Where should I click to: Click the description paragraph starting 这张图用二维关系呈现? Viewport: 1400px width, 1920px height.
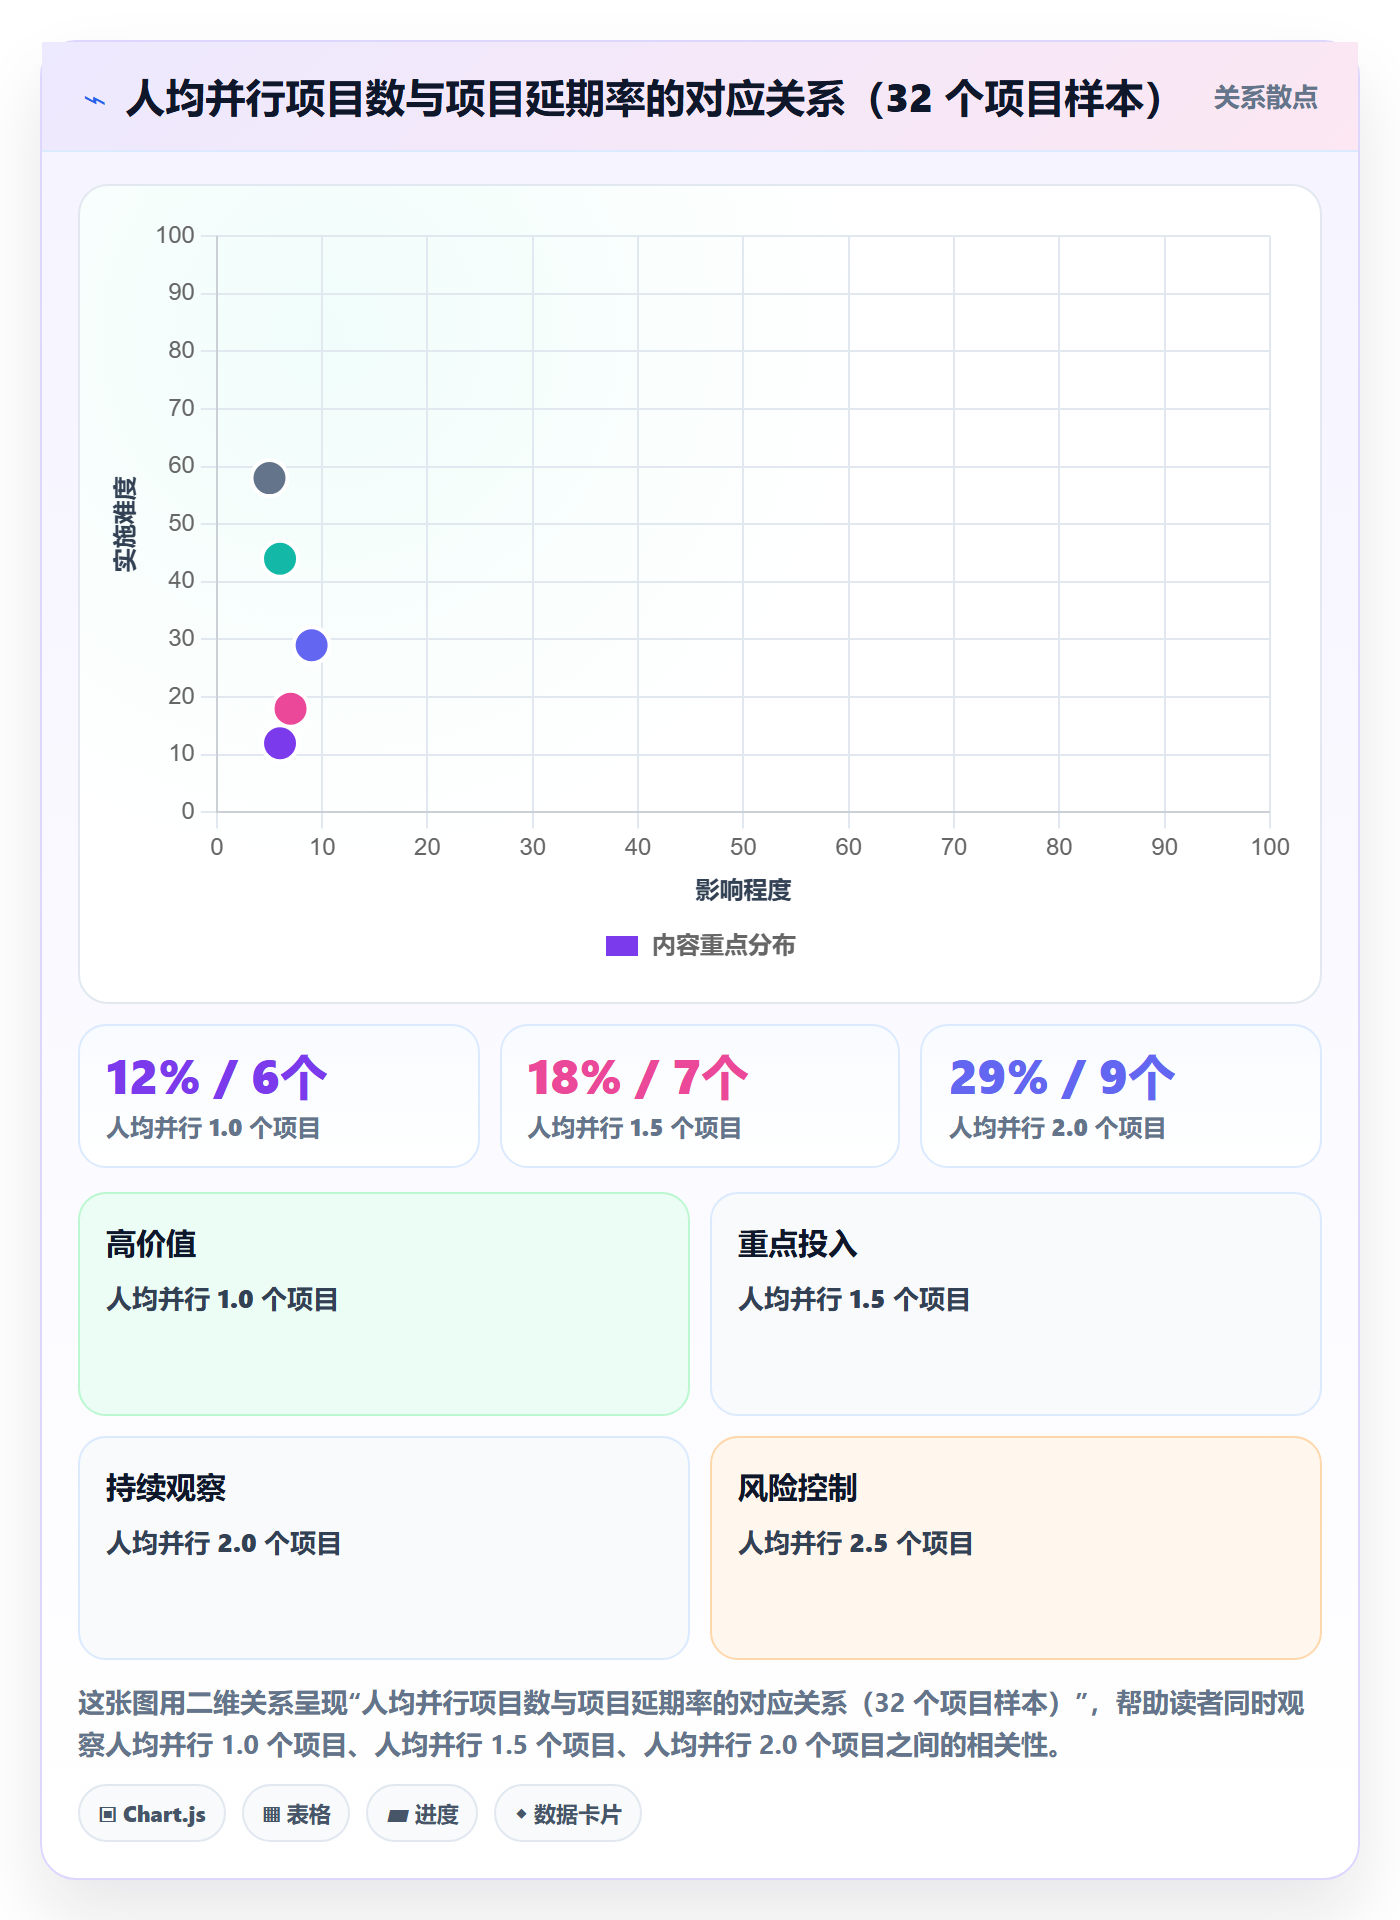click(x=692, y=1724)
